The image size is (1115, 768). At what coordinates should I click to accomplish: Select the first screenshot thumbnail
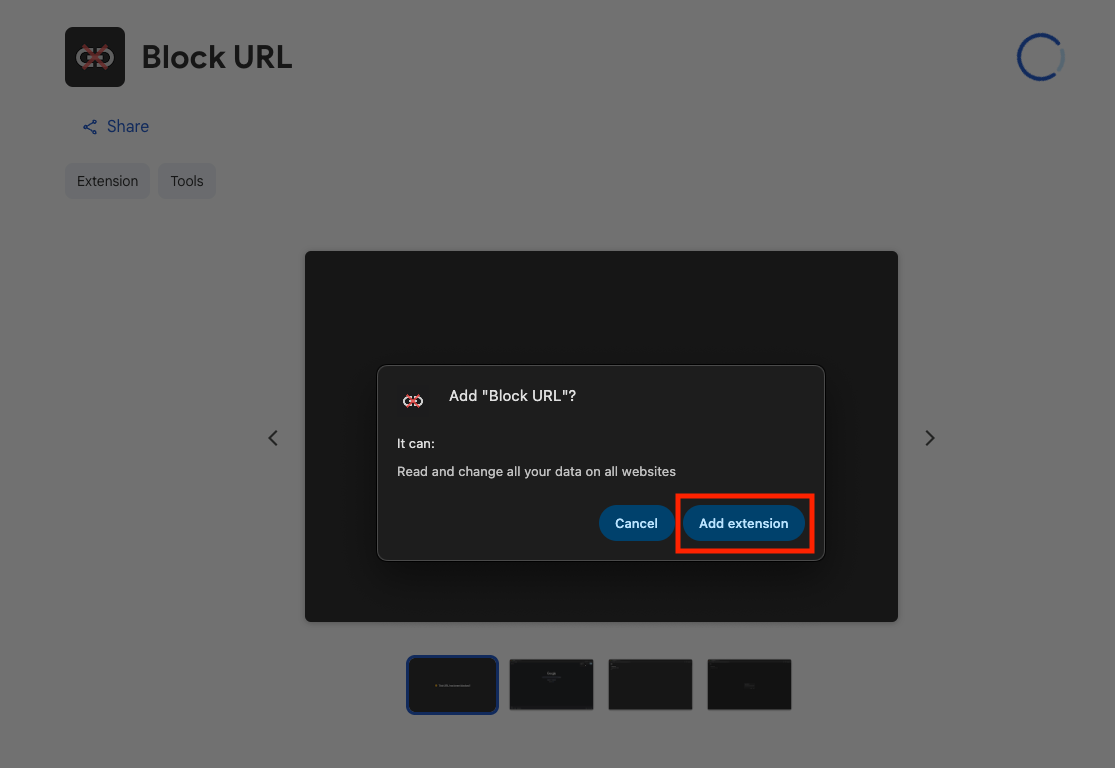(x=452, y=685)
